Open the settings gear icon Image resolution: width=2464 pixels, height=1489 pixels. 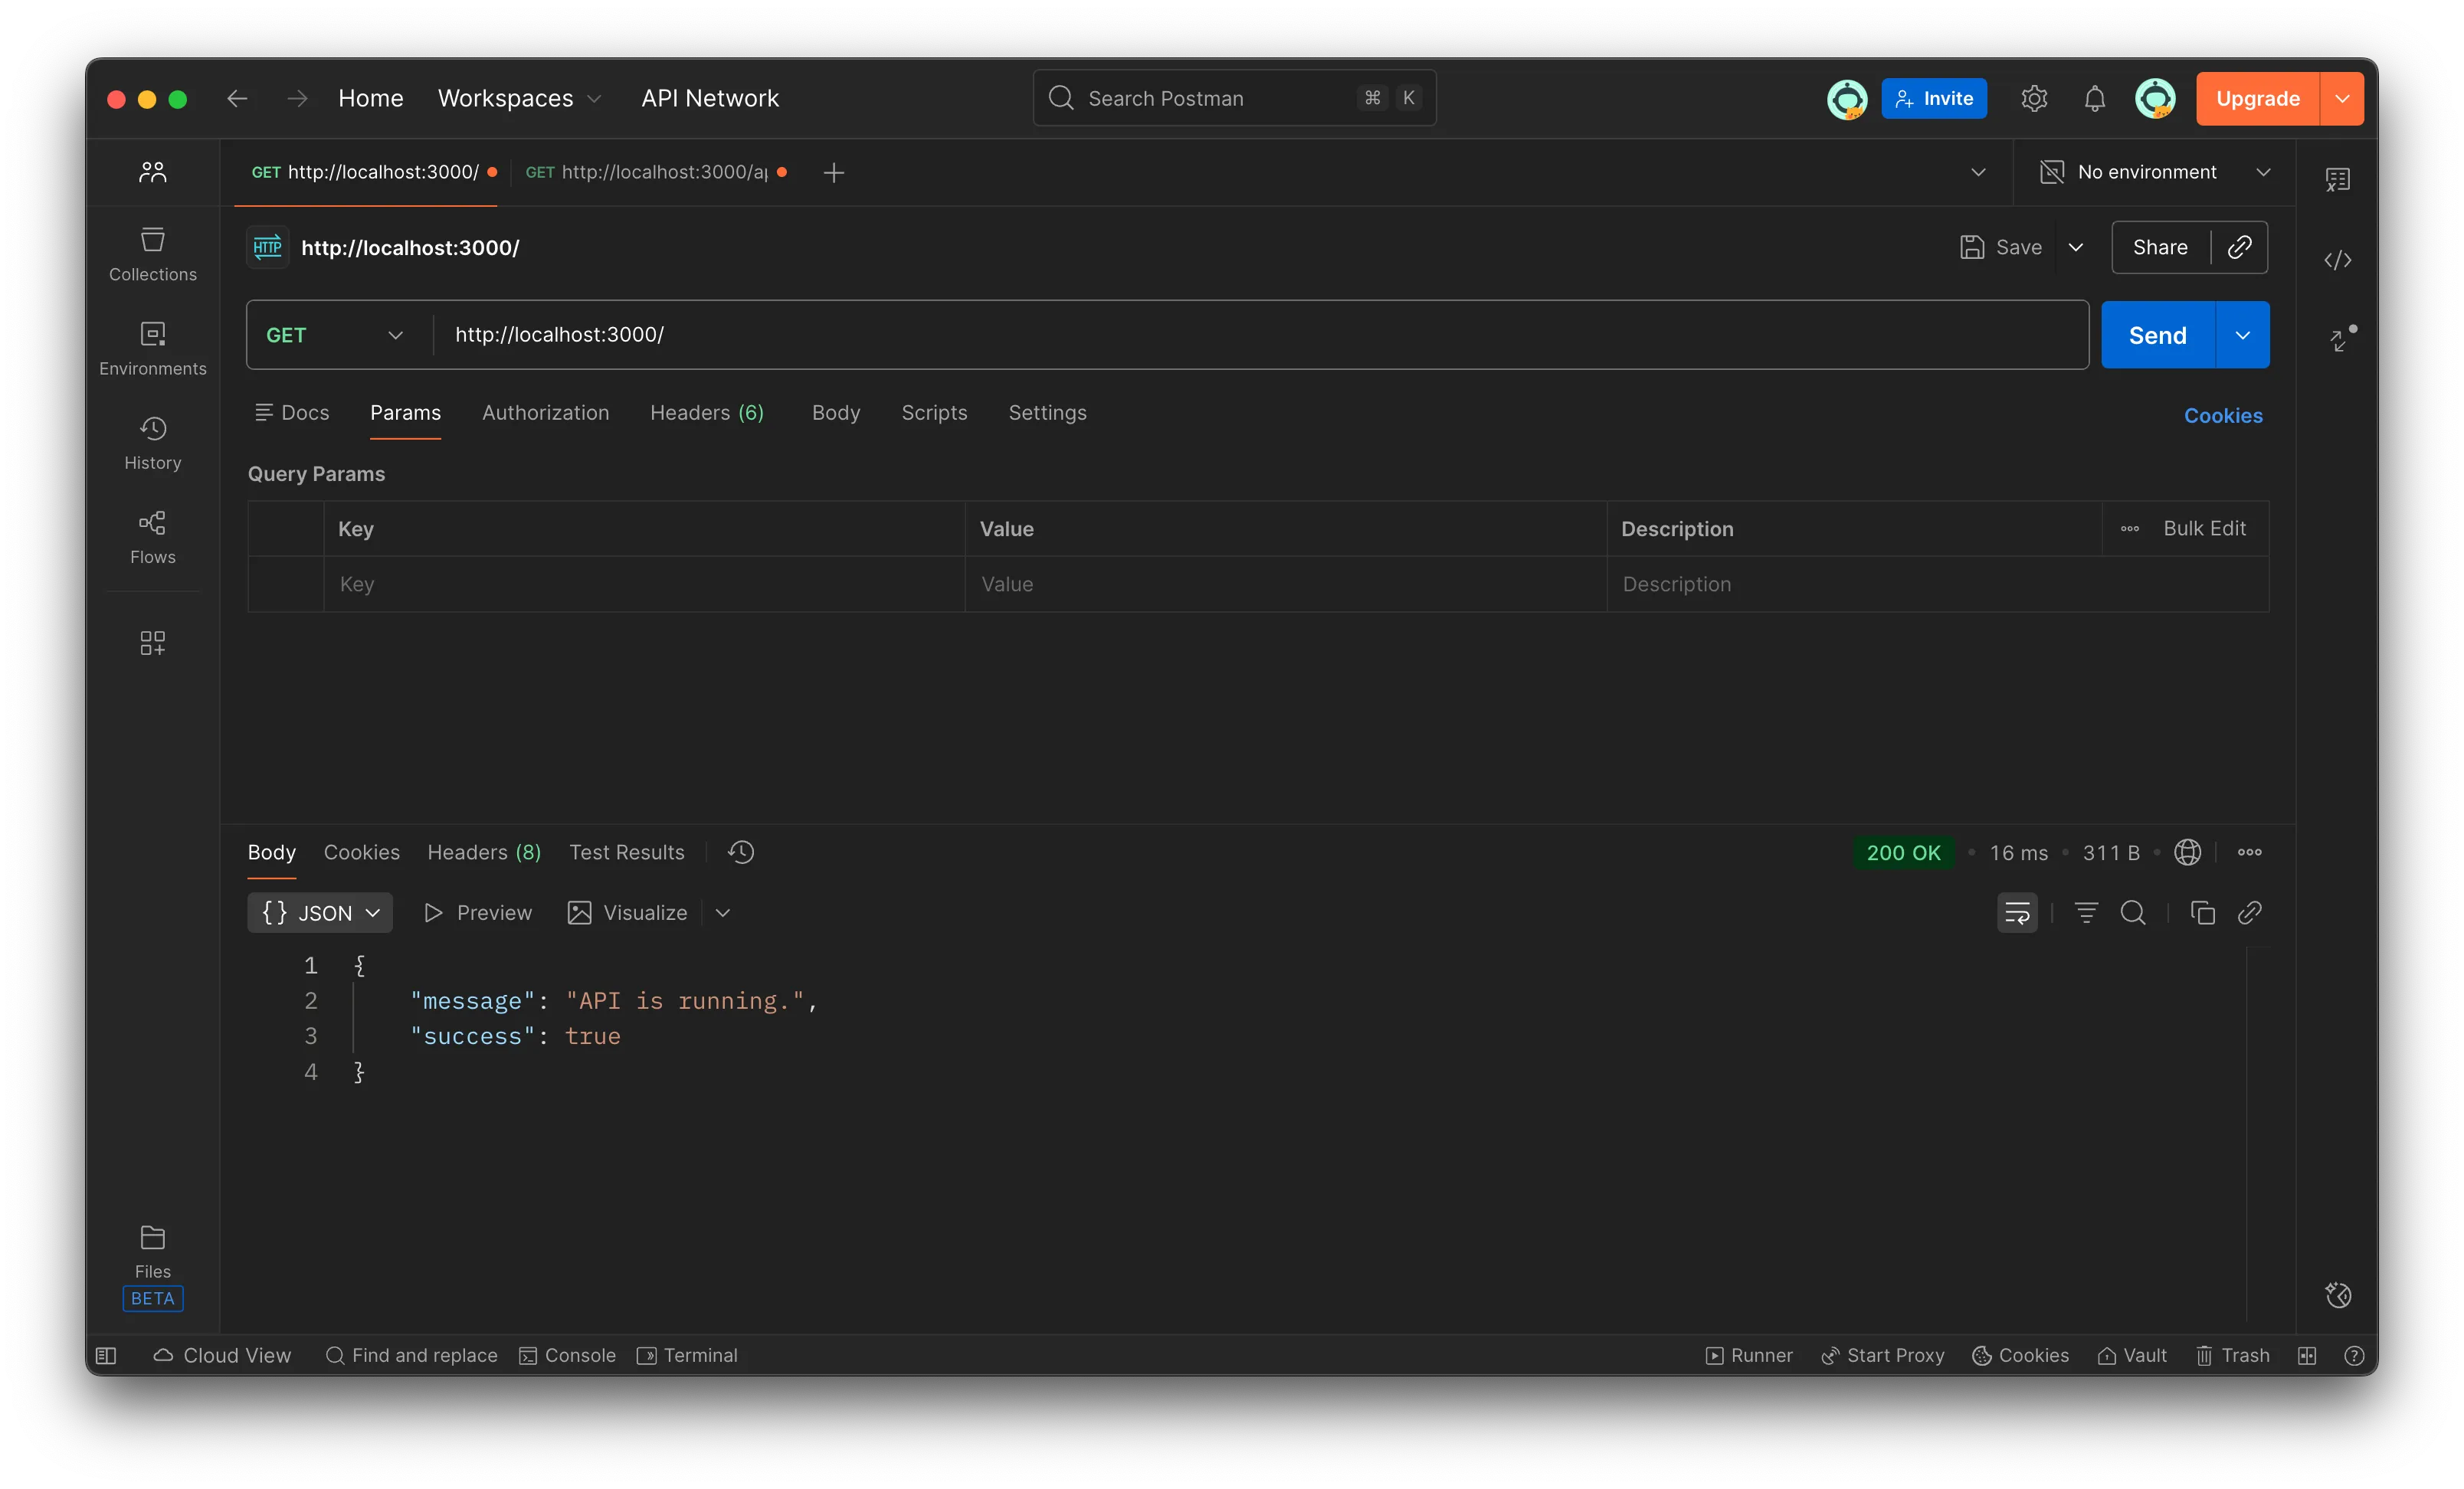[2033, 98]
